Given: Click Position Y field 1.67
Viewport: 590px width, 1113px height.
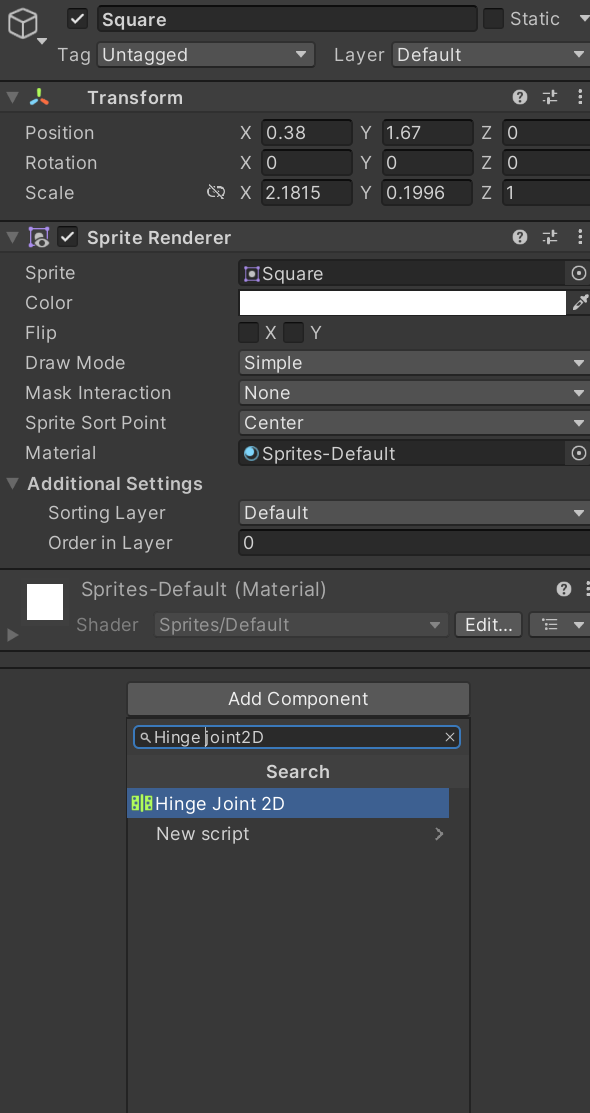Looking at the screenshot, I should tap(427, 133).
